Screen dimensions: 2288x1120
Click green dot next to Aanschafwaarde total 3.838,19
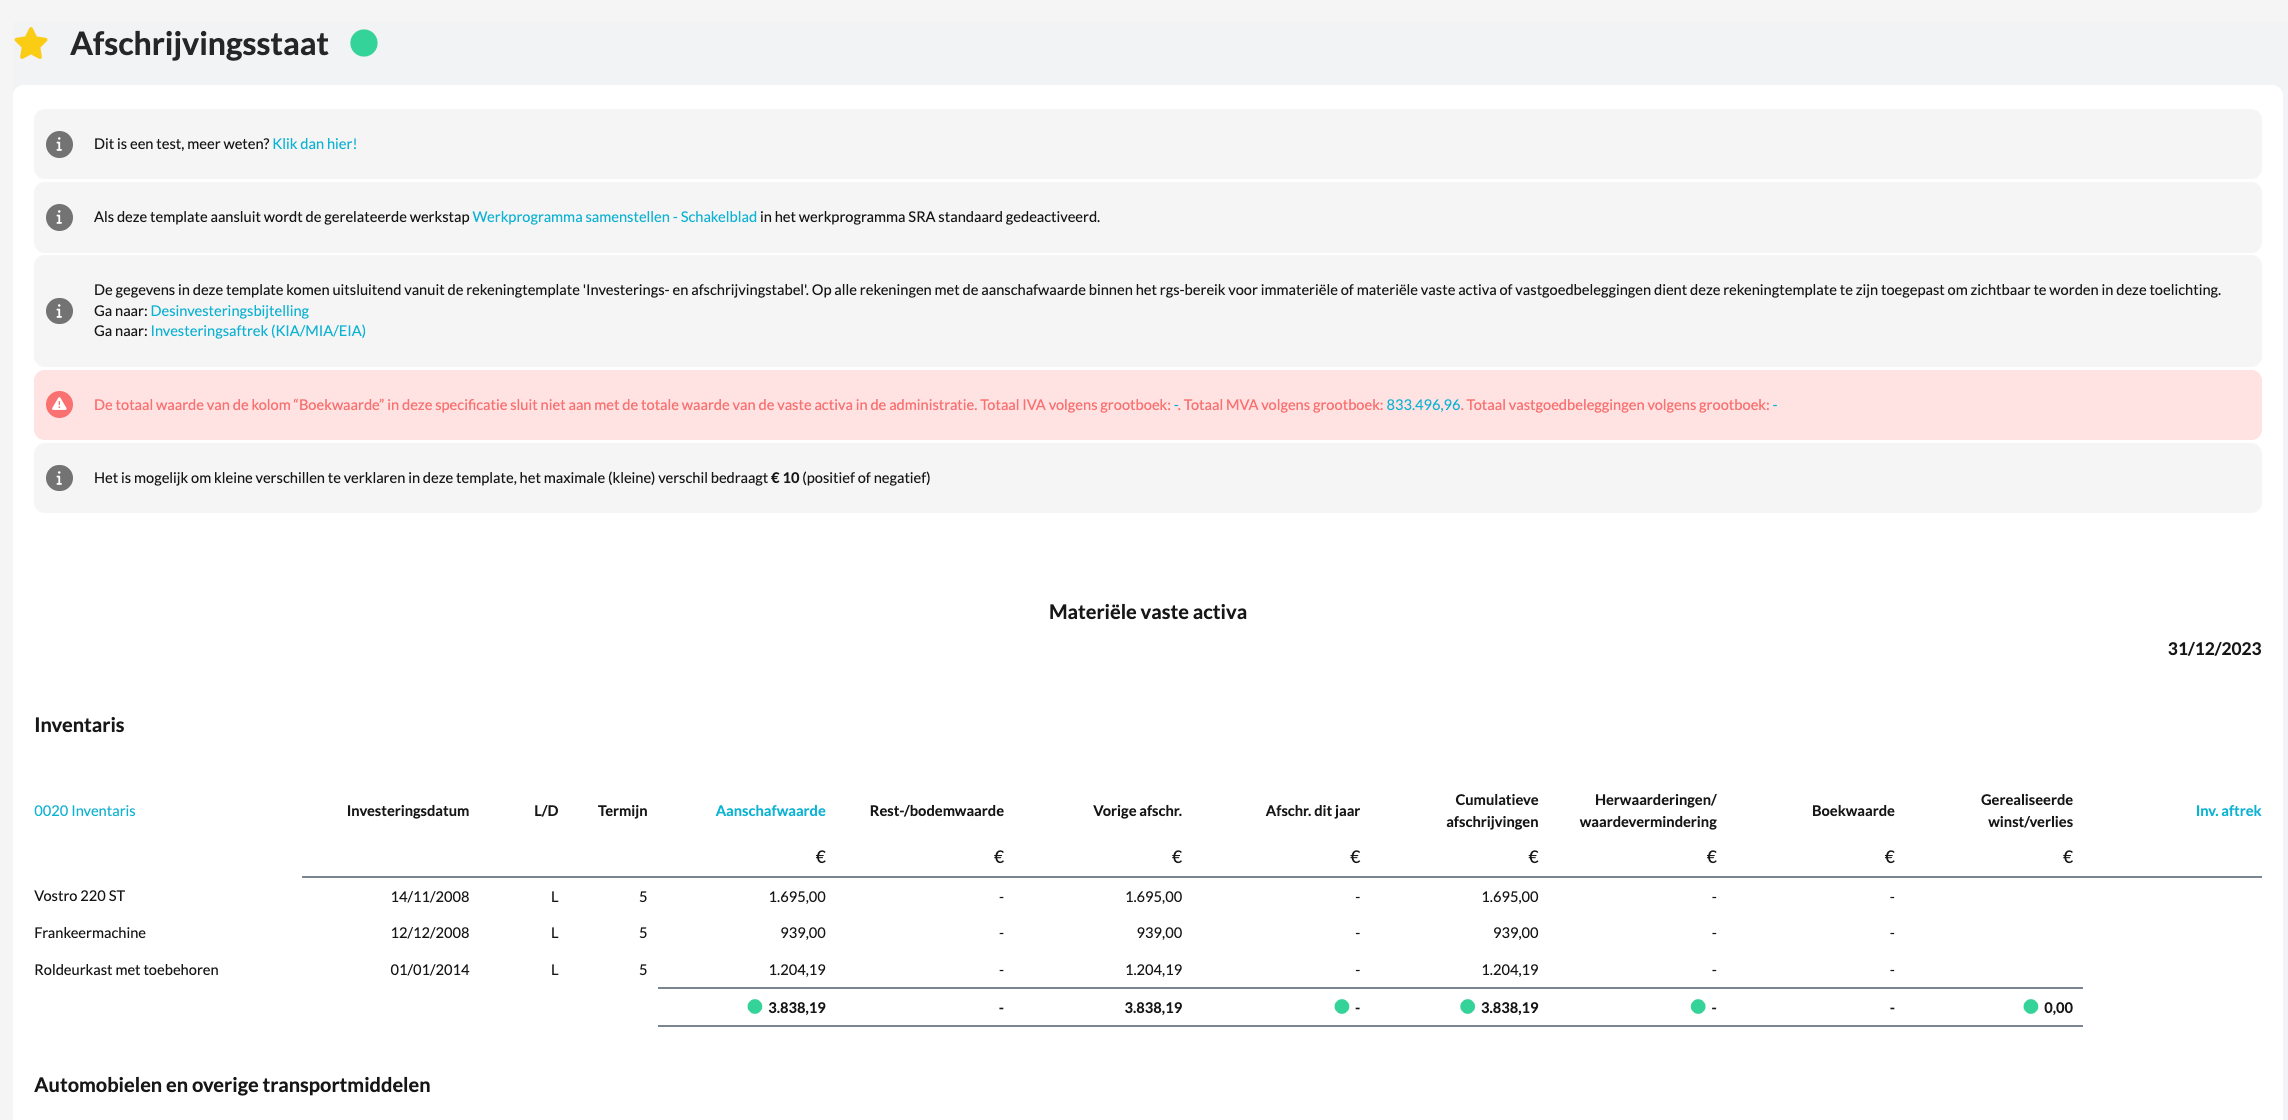pyautogui.click(x=755, y=1007)
